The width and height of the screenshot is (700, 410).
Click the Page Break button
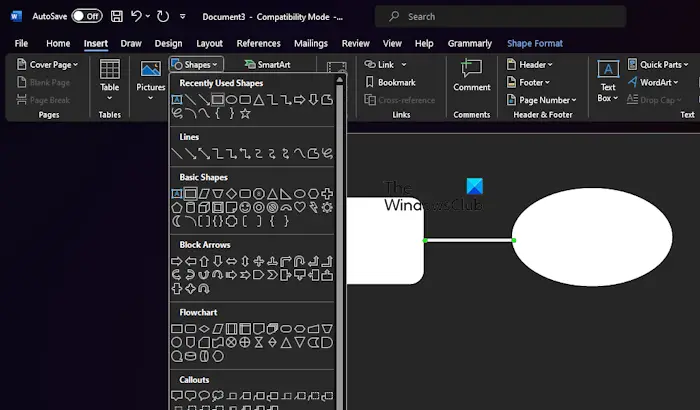(x=43, y=100)
